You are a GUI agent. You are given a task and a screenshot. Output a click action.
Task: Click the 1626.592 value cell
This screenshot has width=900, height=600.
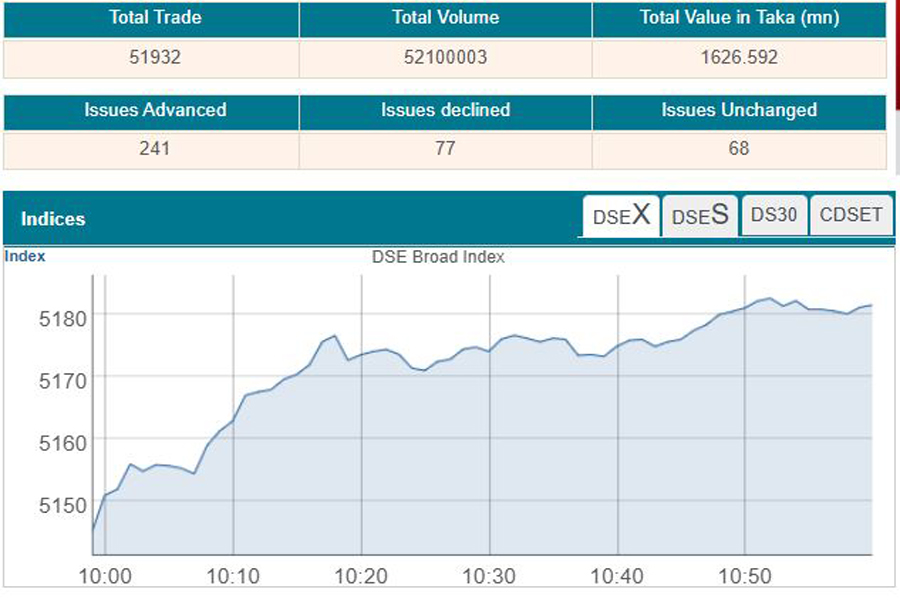coord(739,57)
